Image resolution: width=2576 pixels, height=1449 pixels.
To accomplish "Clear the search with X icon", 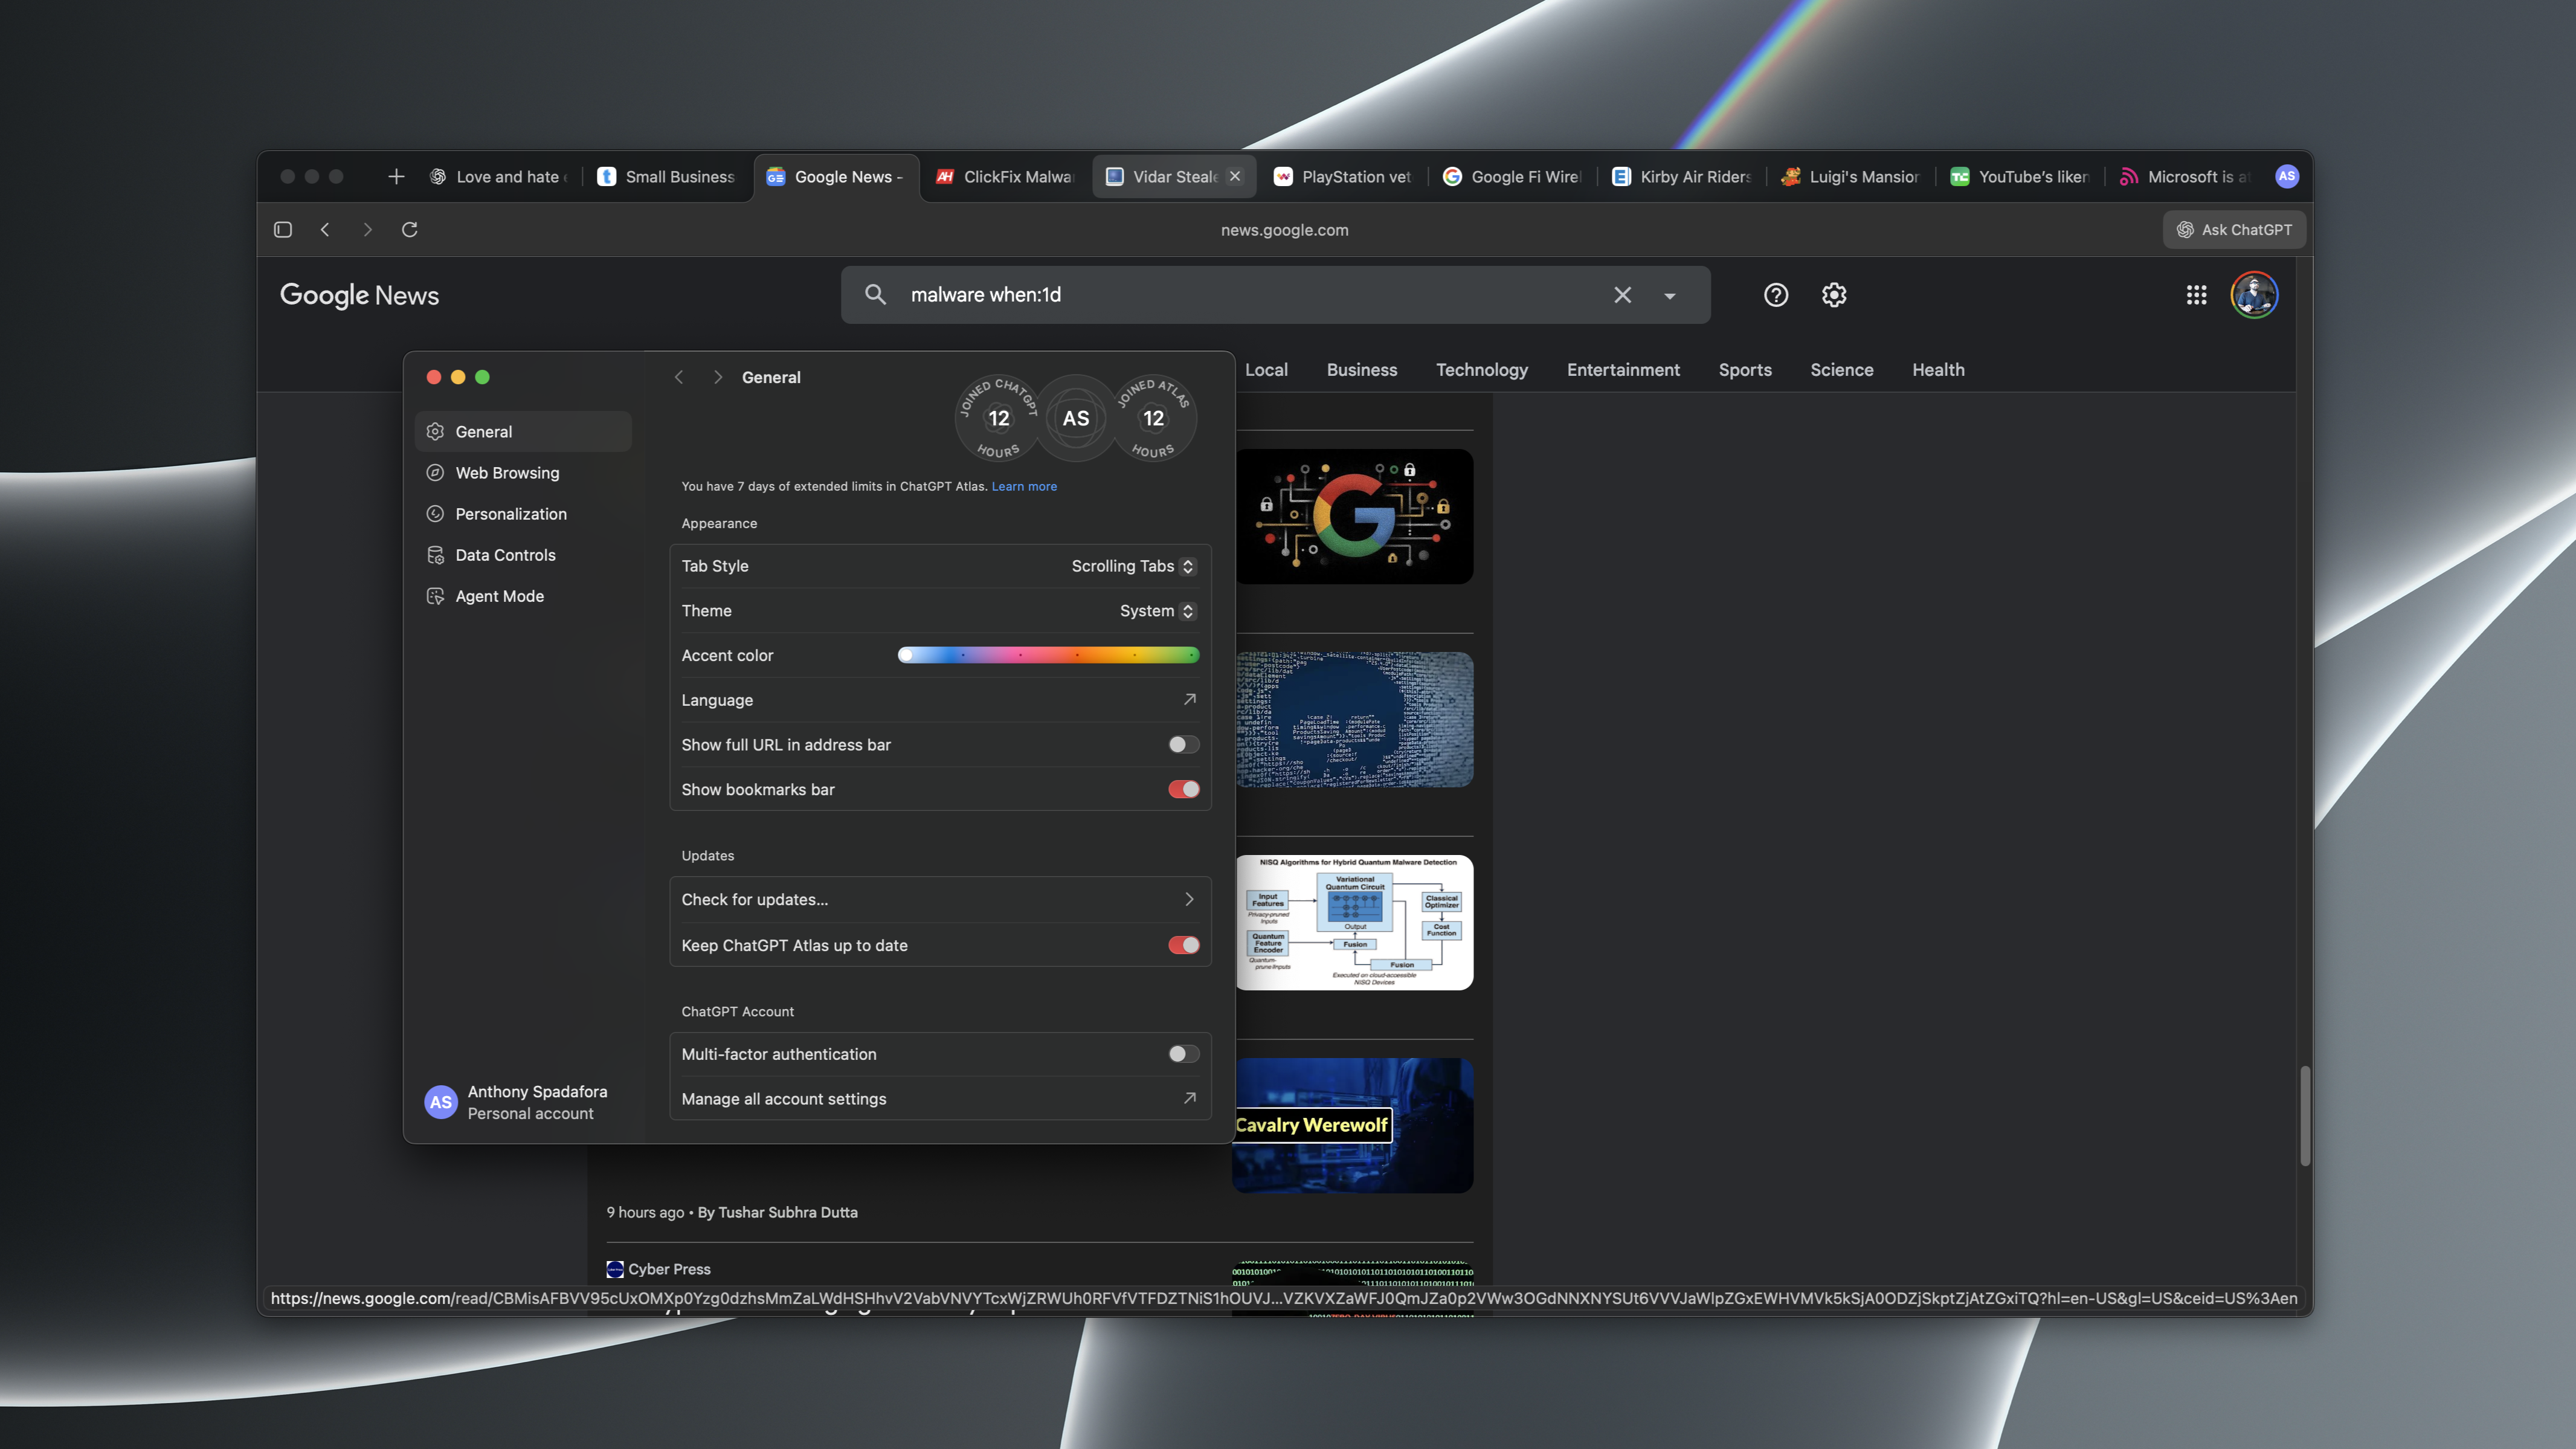I will pos(1622,295).
